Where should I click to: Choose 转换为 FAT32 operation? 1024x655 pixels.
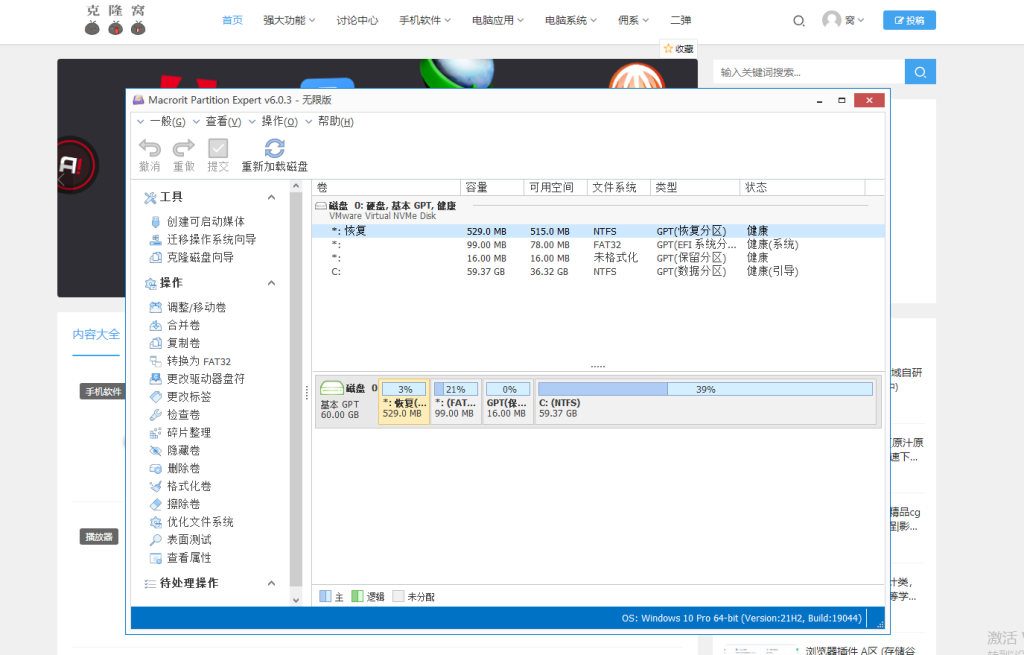tap(190, 361)
